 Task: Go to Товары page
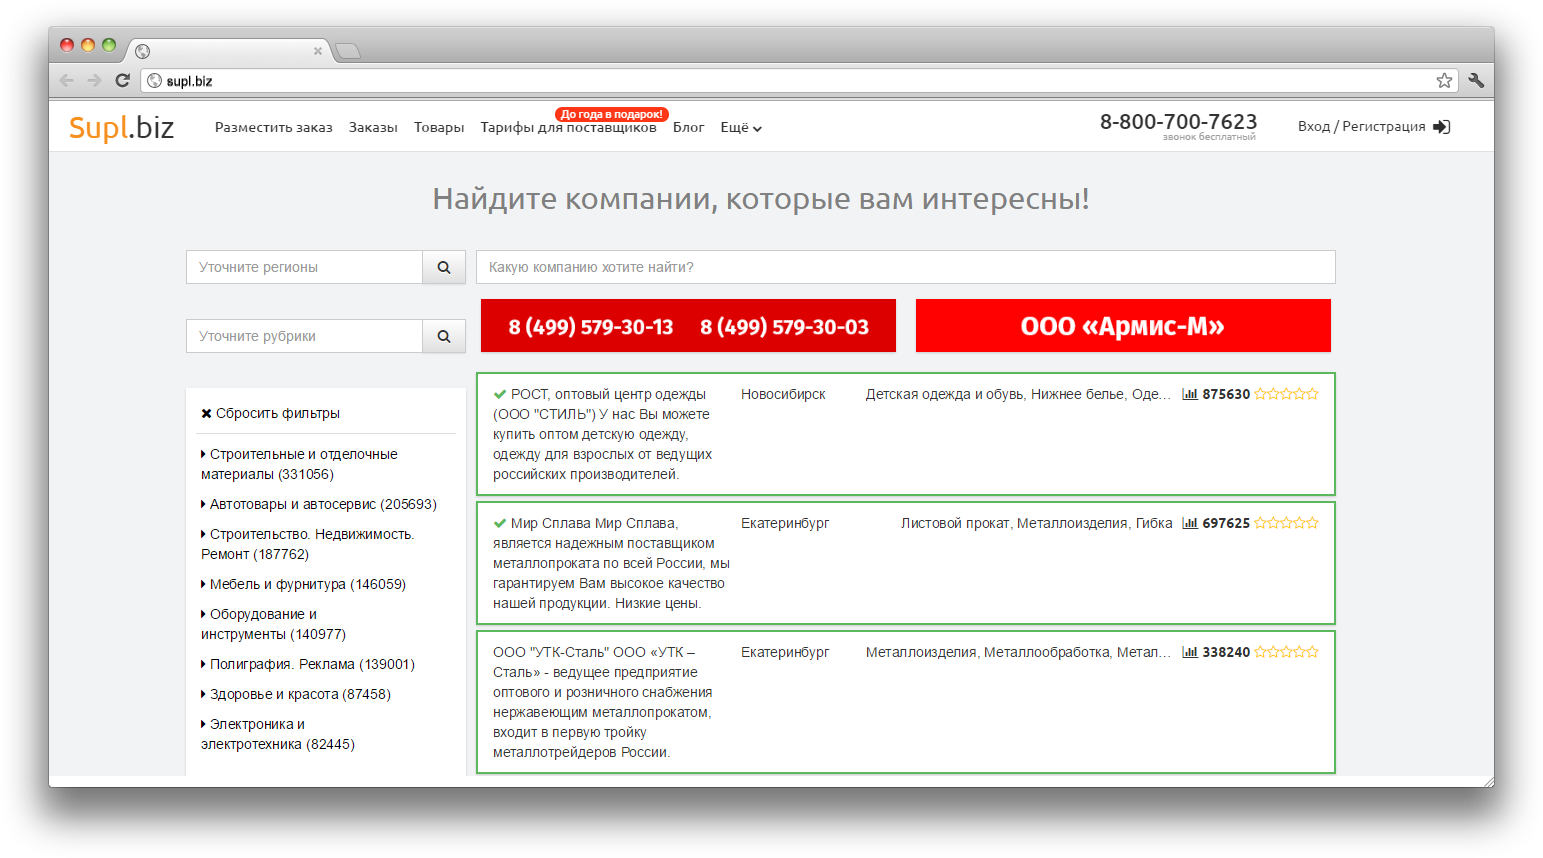[439, 127]
